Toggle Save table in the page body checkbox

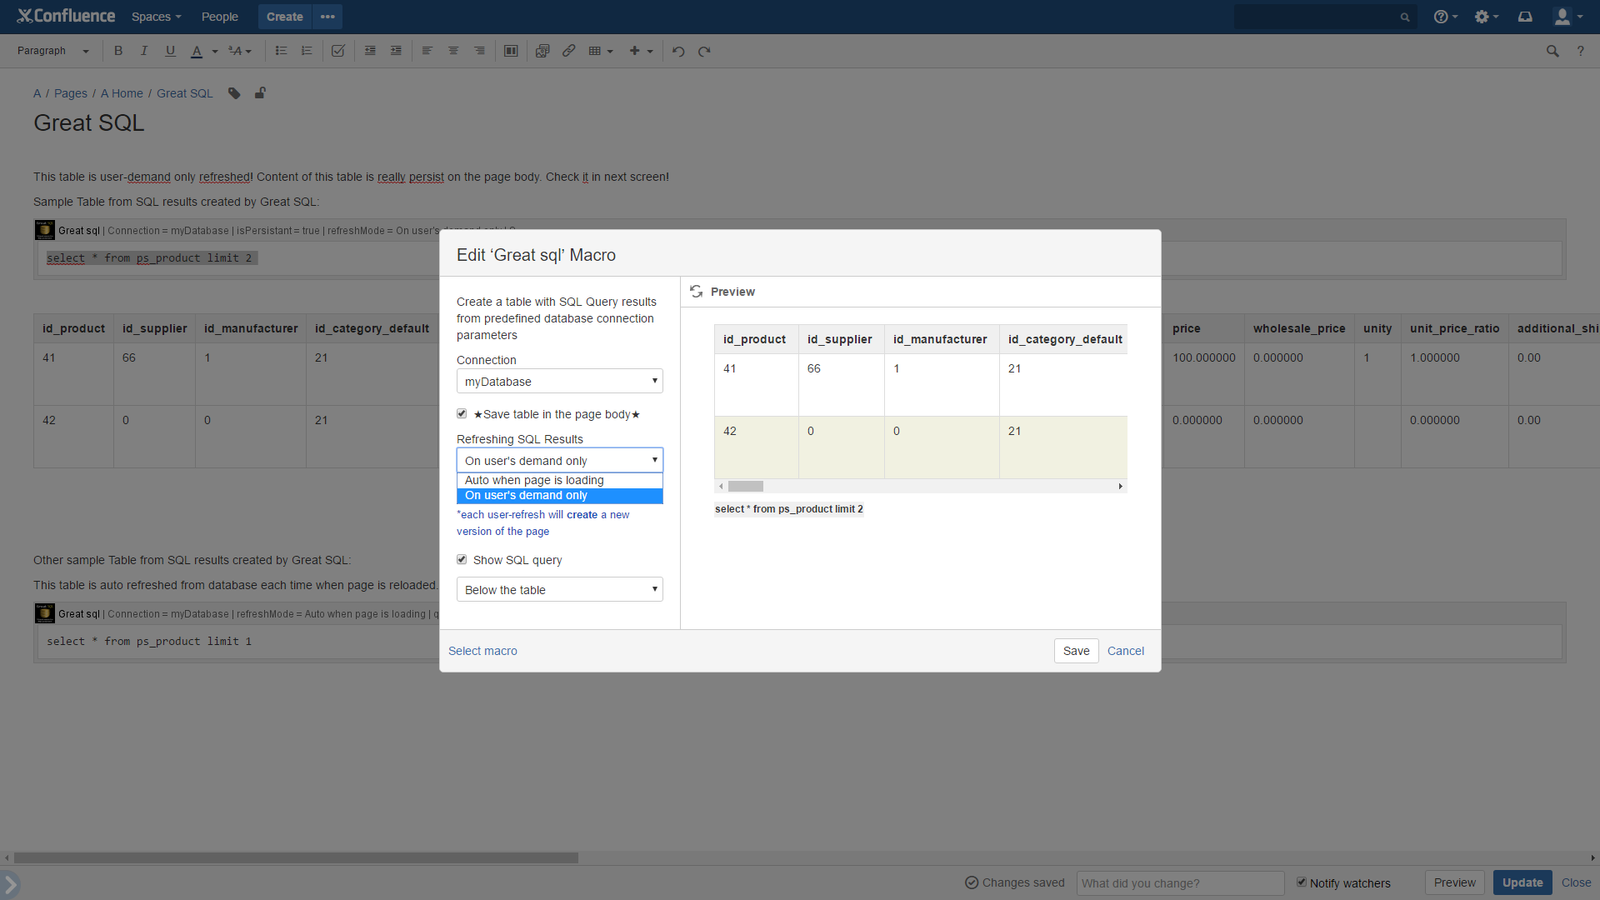click(x=462, y=414)
